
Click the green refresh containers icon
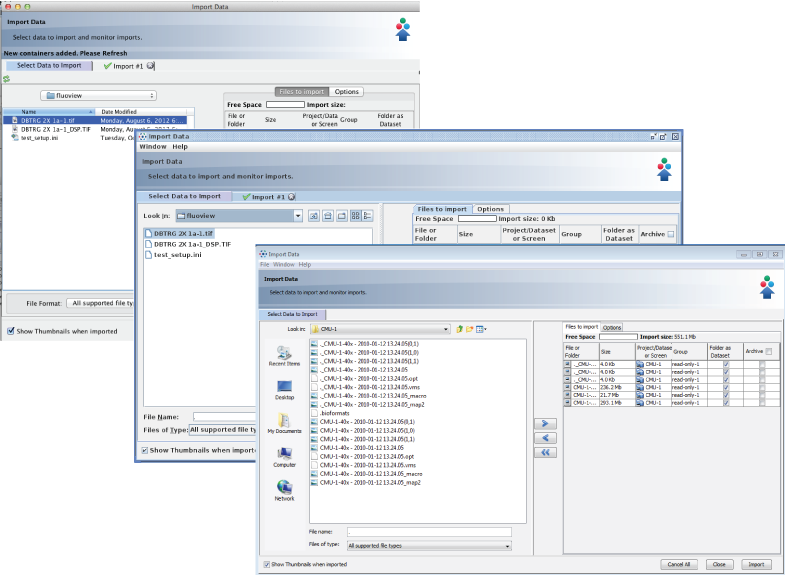tap(7, 78)
